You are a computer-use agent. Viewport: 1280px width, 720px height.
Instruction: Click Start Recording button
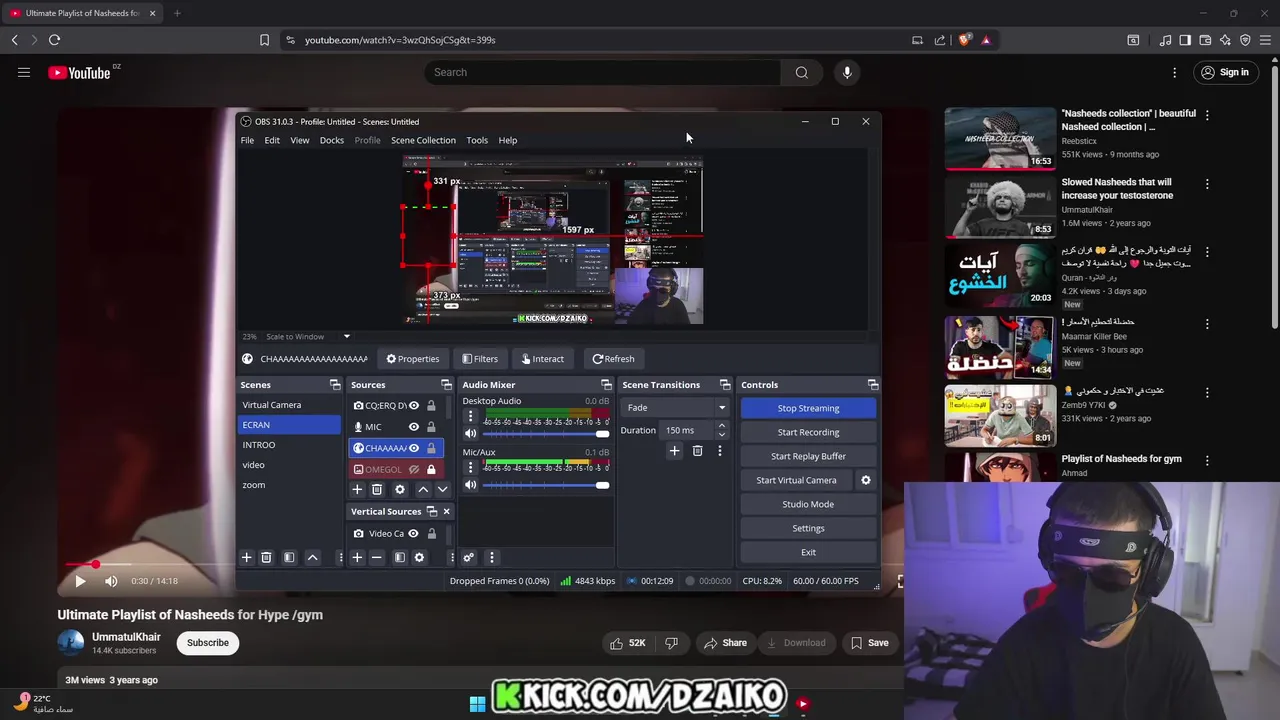pos(808,432)
